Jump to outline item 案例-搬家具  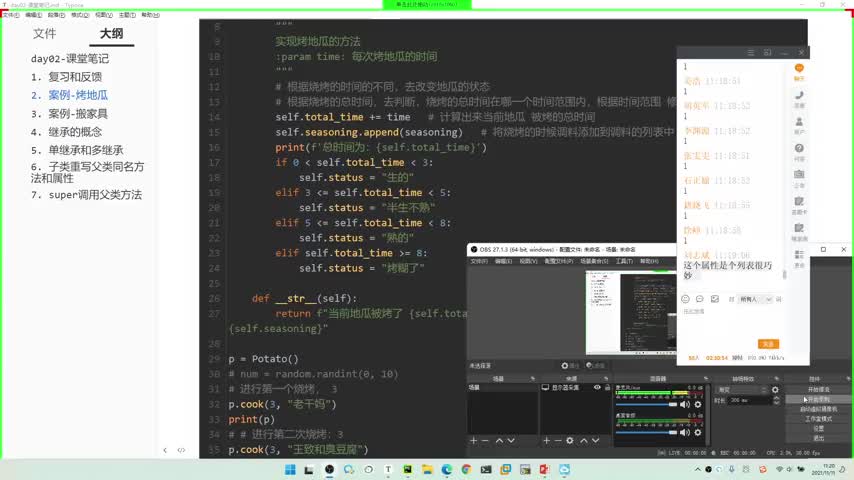(x=69, y=114)
